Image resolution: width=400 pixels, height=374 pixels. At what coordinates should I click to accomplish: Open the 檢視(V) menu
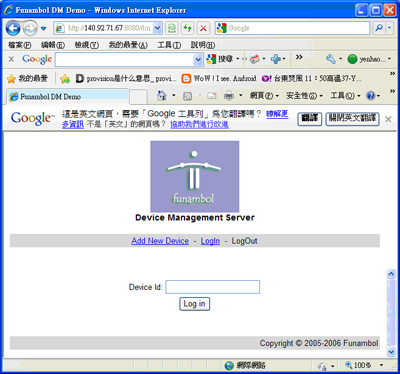point(87,45)
